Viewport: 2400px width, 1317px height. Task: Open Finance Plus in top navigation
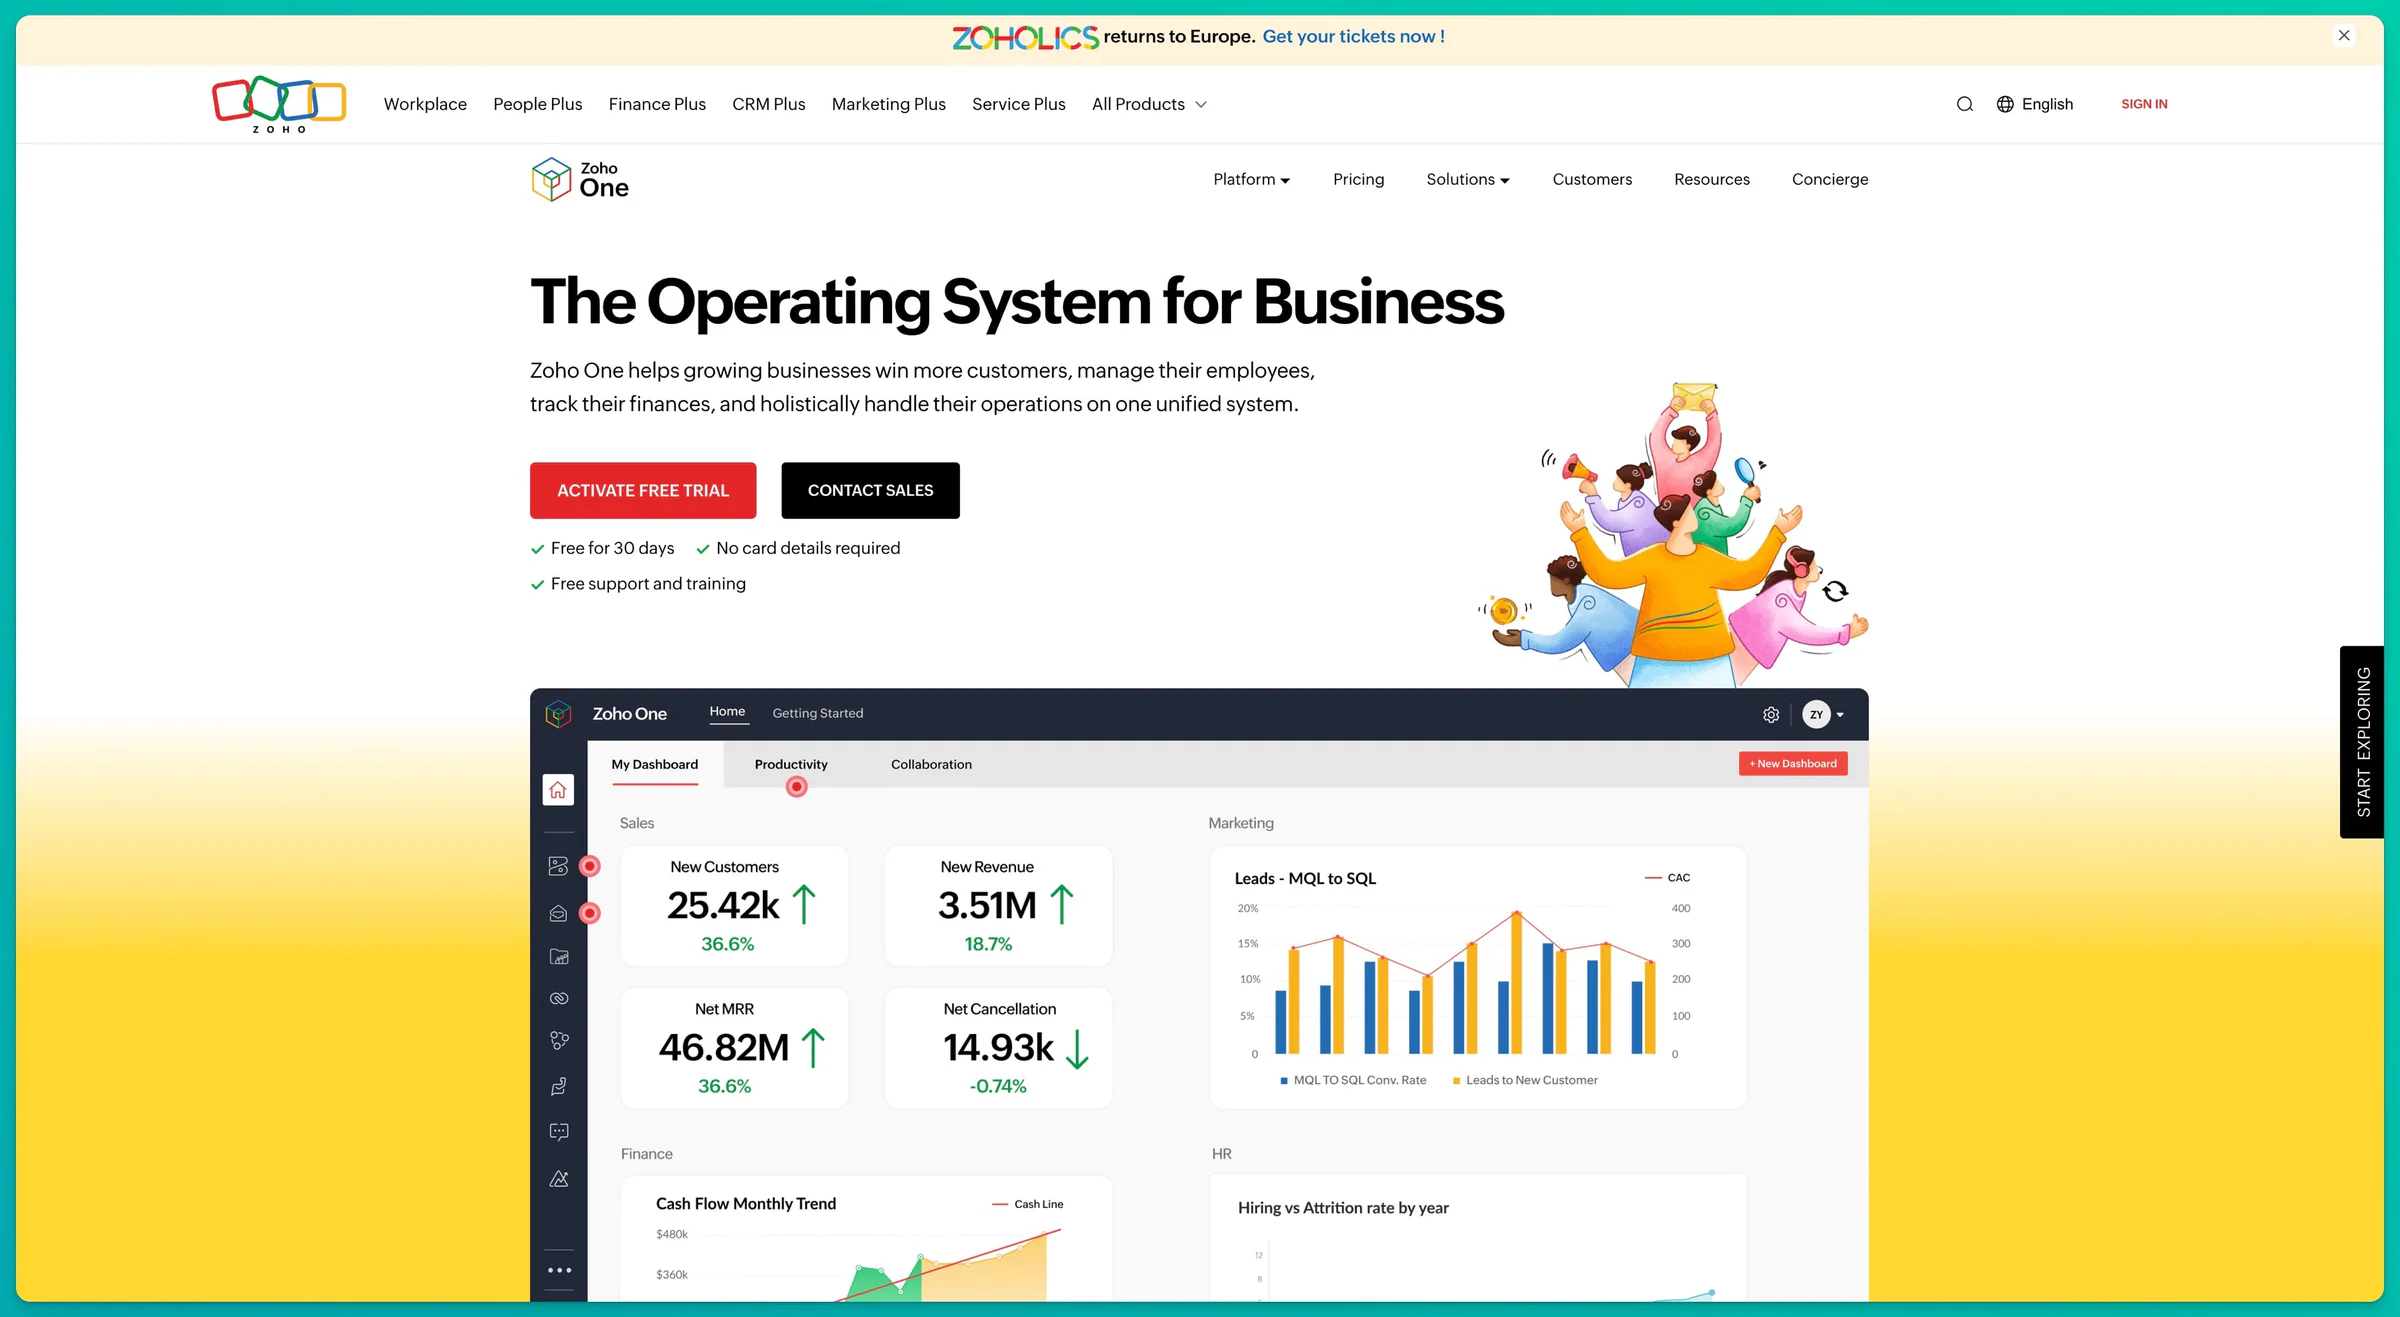pyautogui.click(x=657, y=104)
